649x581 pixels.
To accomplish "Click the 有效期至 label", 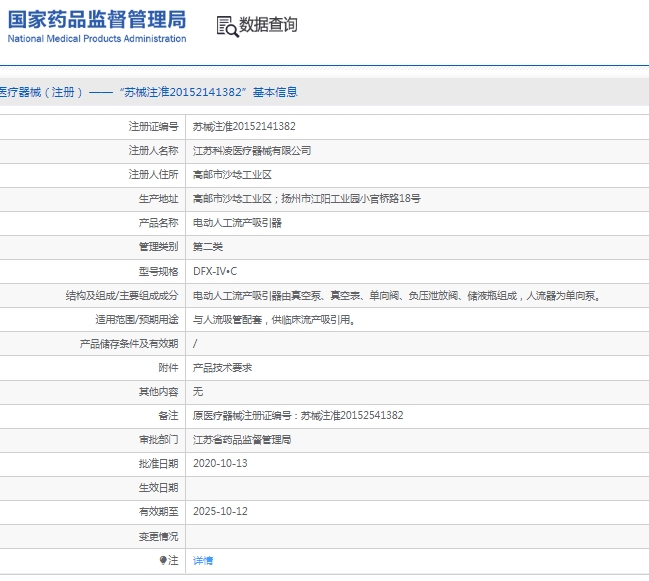I will pyautogui.click(x=158, y=511).
